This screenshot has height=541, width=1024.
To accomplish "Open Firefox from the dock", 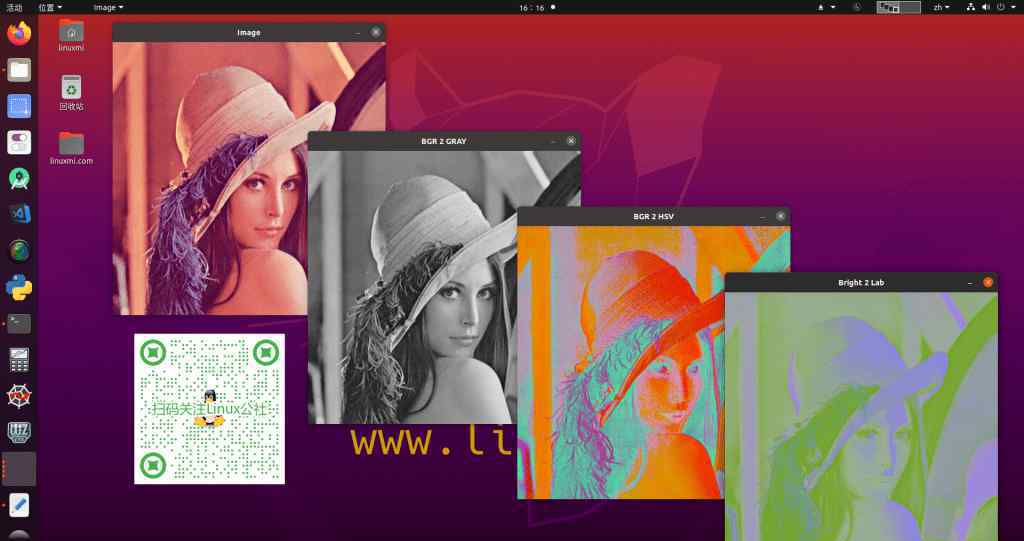I will [19, 33].
